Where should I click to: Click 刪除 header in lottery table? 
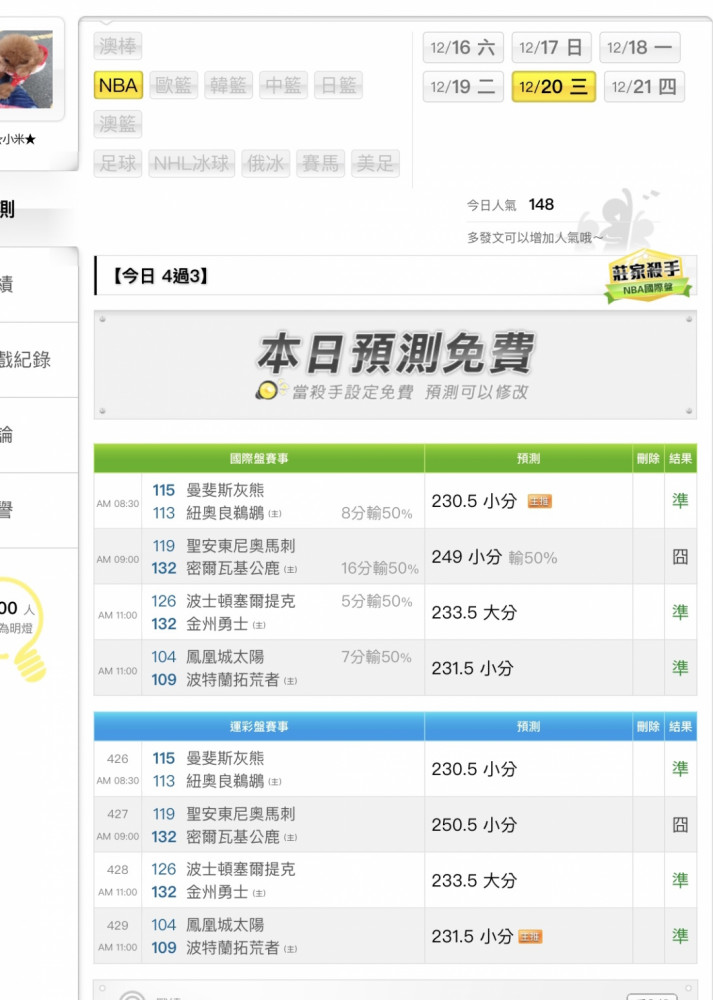coord(648,726)
